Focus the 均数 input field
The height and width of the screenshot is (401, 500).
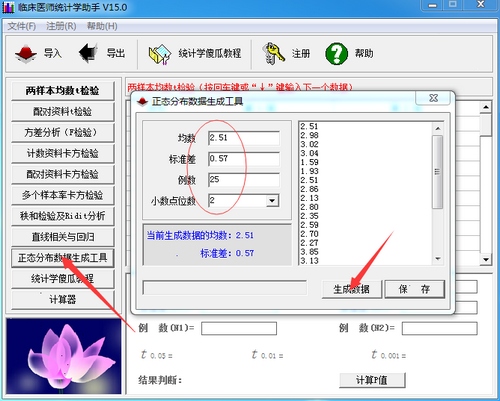click(244, 138)
